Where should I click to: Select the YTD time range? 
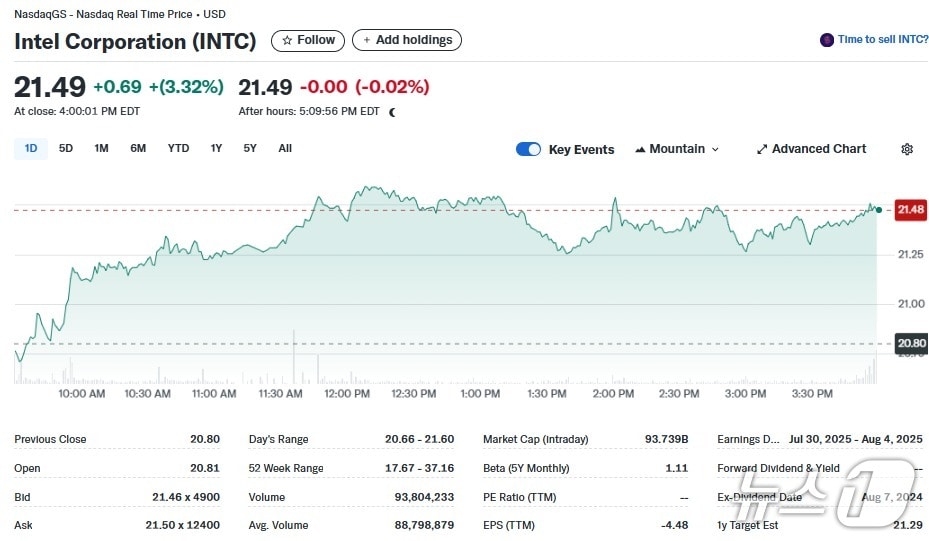coord(178,148)
